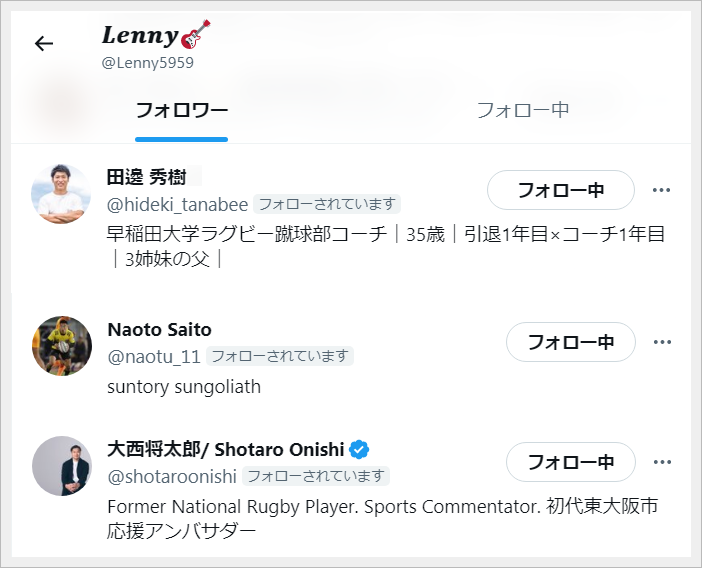This screenshot has width=702, height=568.
Task: Click Shotaro Onishi's verified badge
Action: pos(359,448)
